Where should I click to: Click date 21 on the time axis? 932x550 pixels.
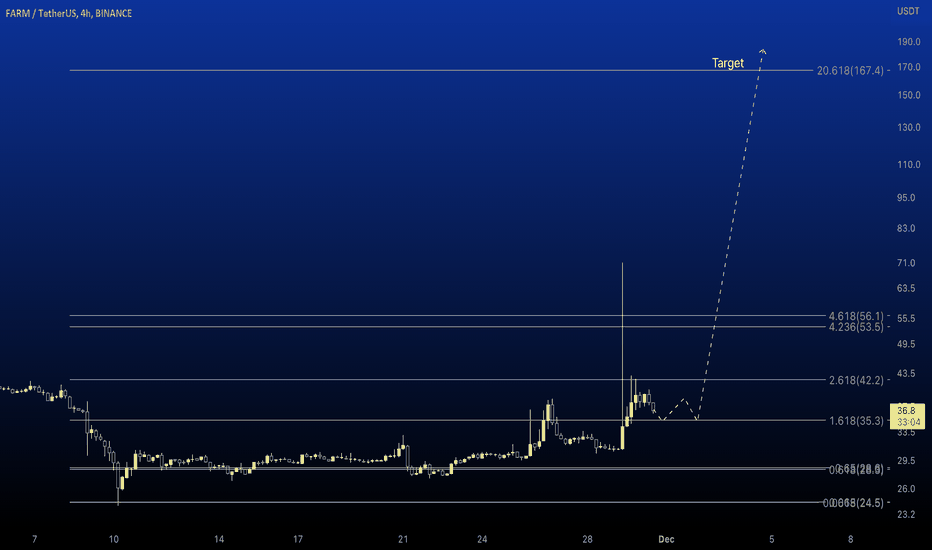tap(403, 539)
